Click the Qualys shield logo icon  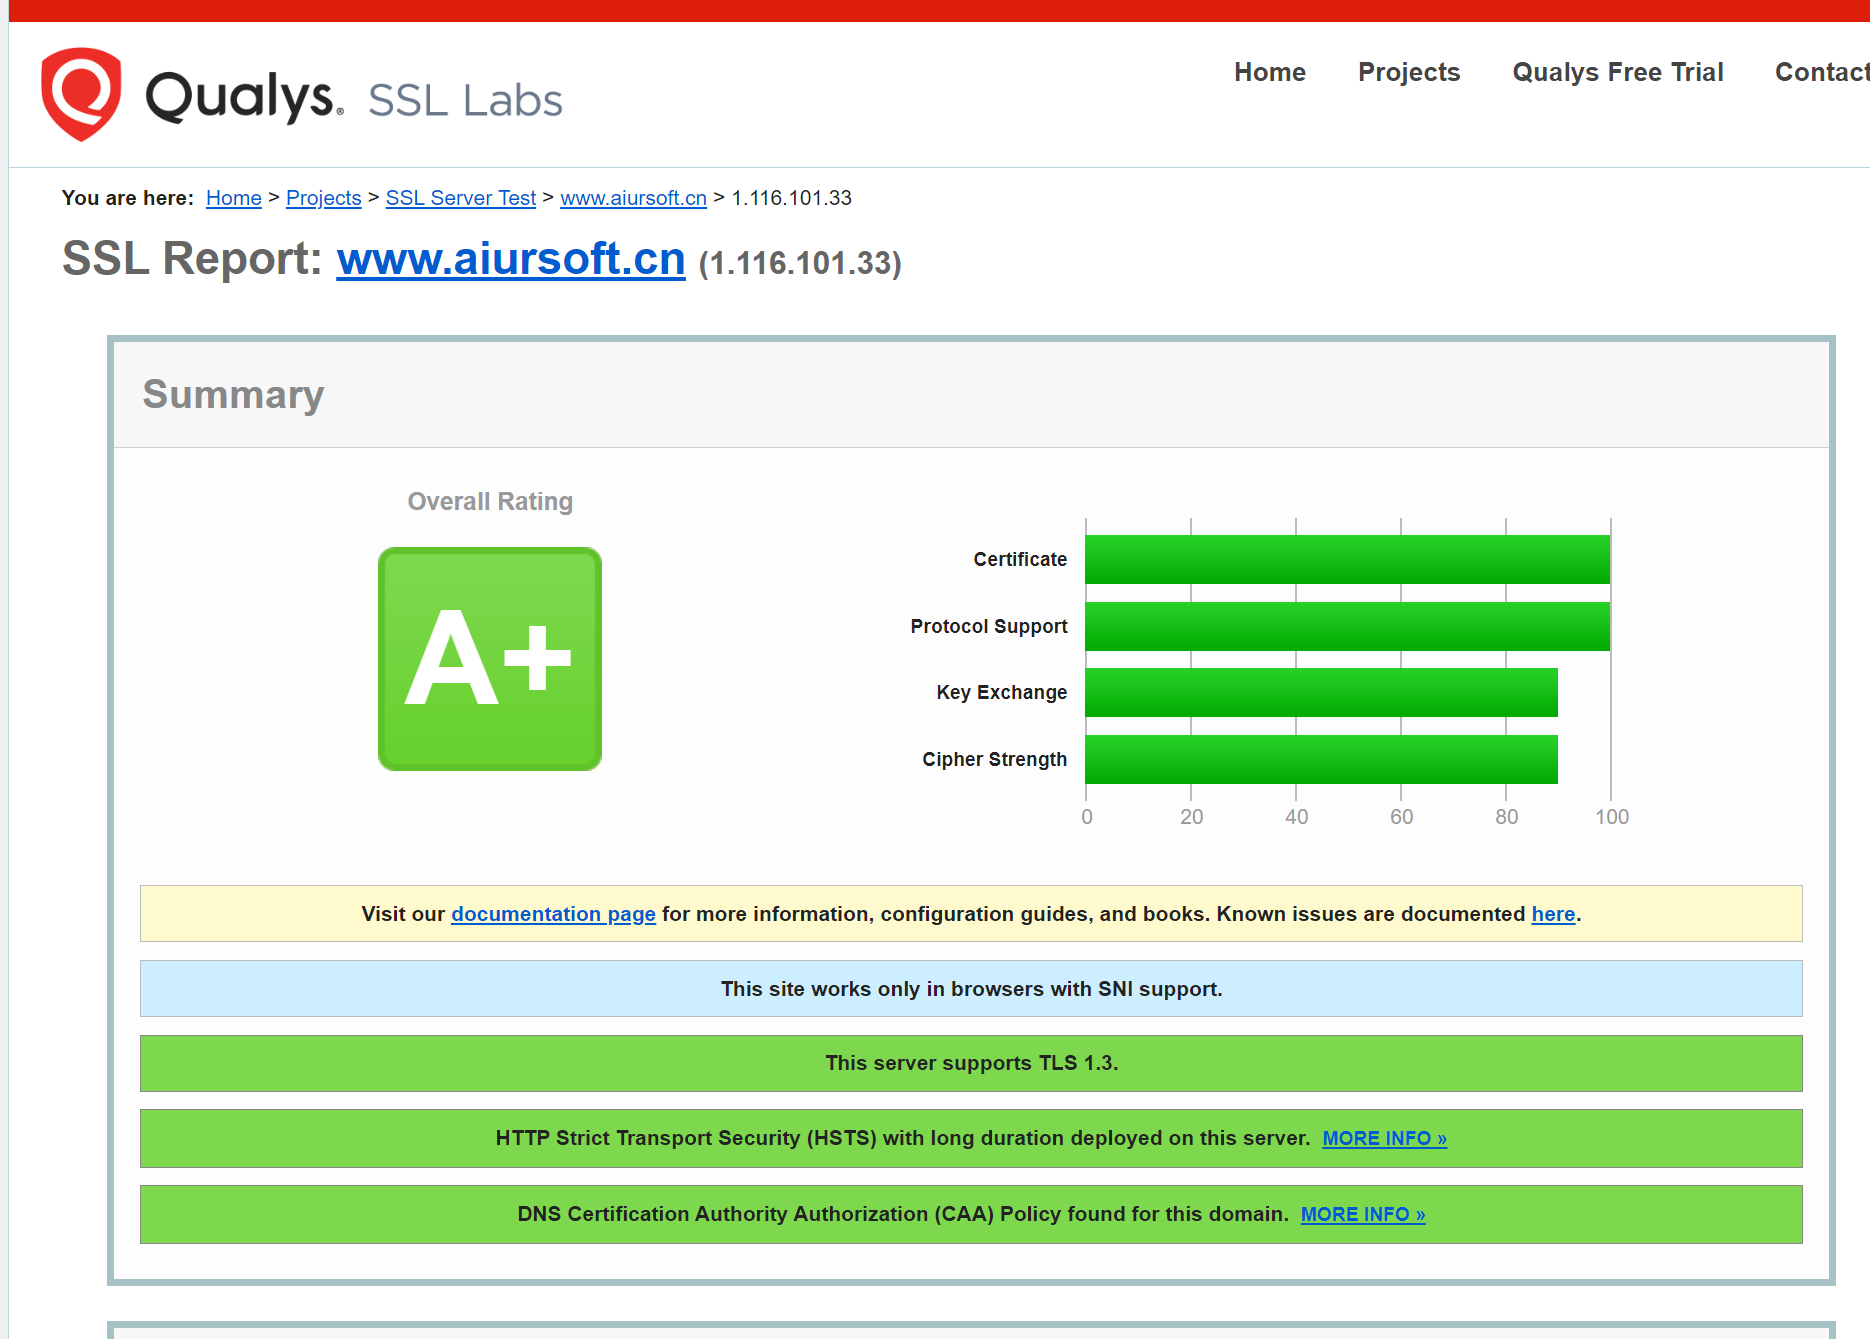pyautogui.click(x=81, y=94)
